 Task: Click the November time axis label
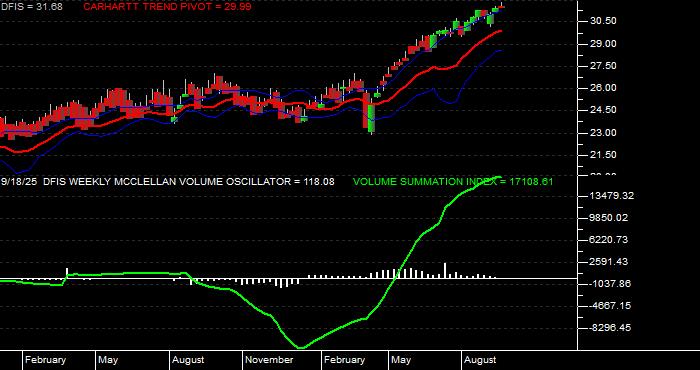pos(269,360)
